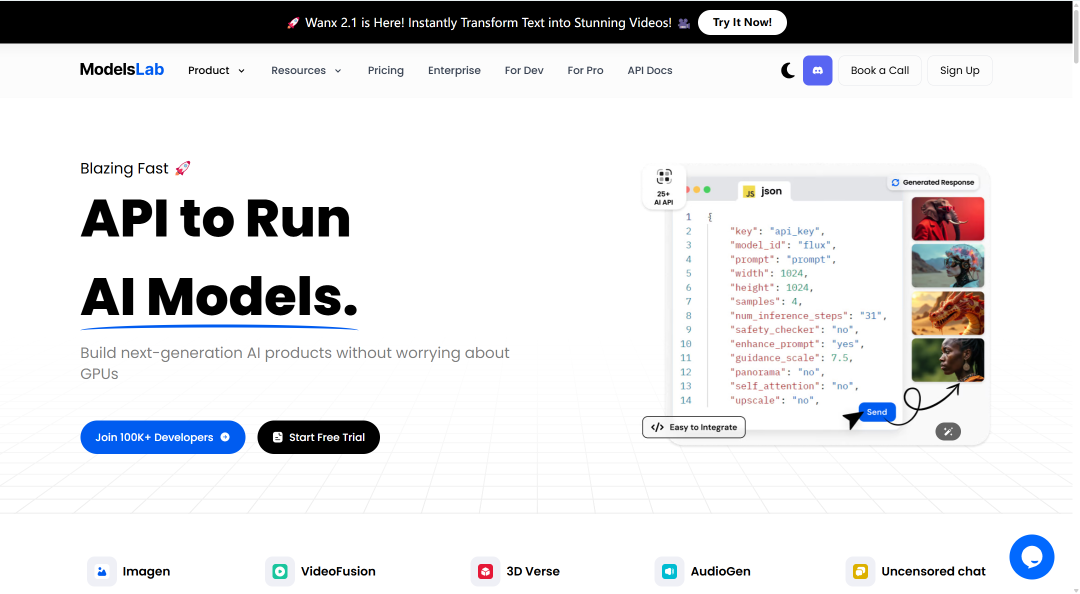
Task: Click the Send button in code demo
Action: pos(877,412)
